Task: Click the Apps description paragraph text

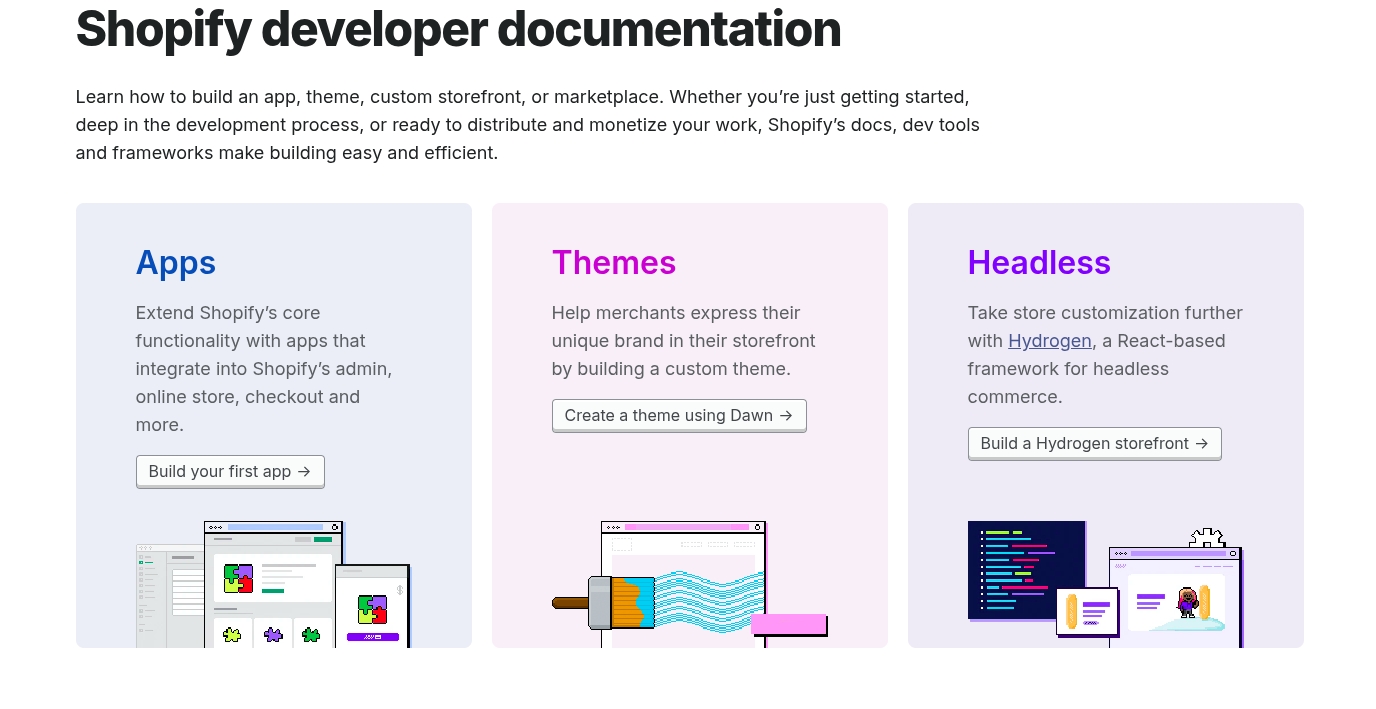Action: [264, 369]
